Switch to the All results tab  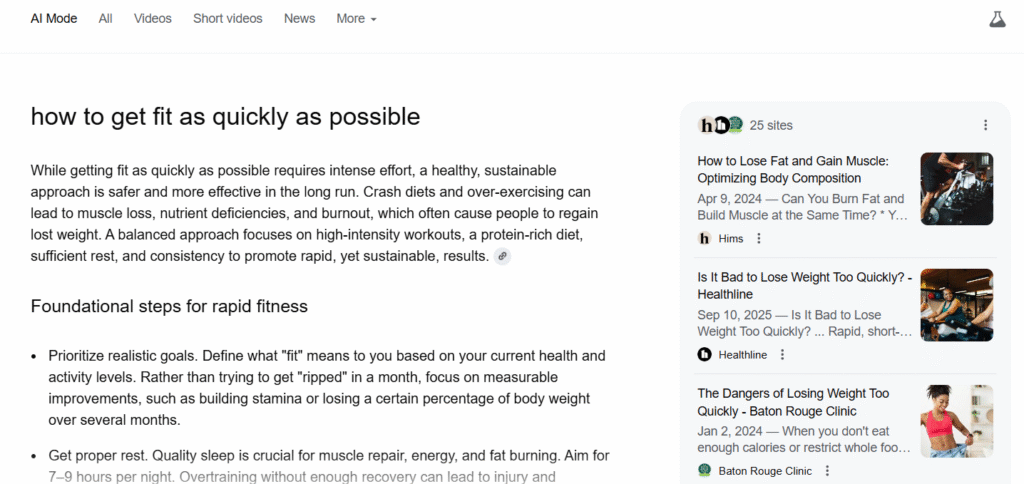pos(105,19)
